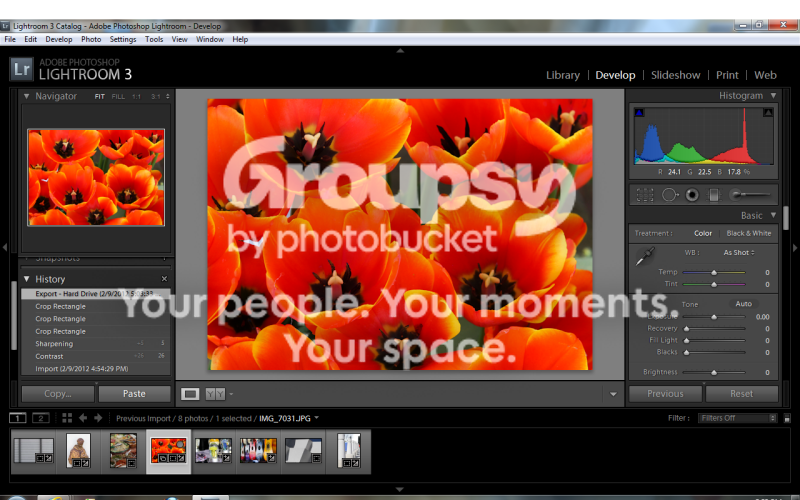
Task: Enable Before/After YY comparison view
Action: (215, 394)
